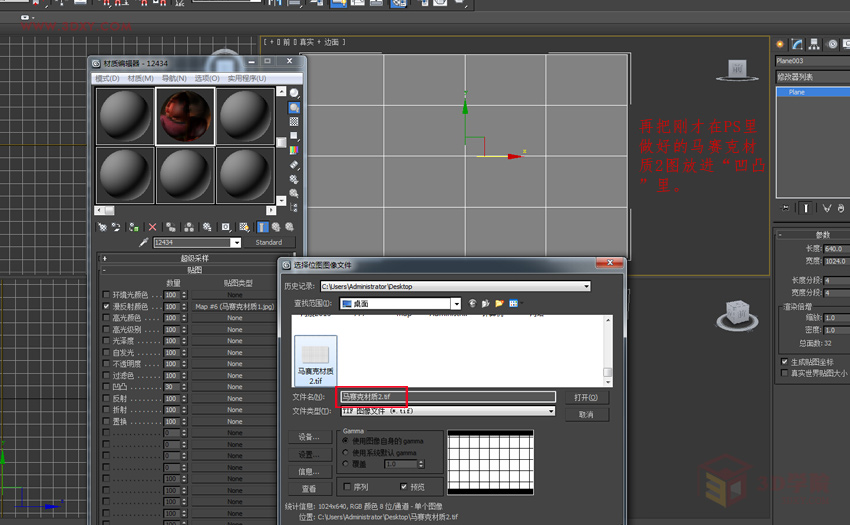Select 使用系统默认 gamma radio button
Screen dimensions: 850x525
coord(345,452)
